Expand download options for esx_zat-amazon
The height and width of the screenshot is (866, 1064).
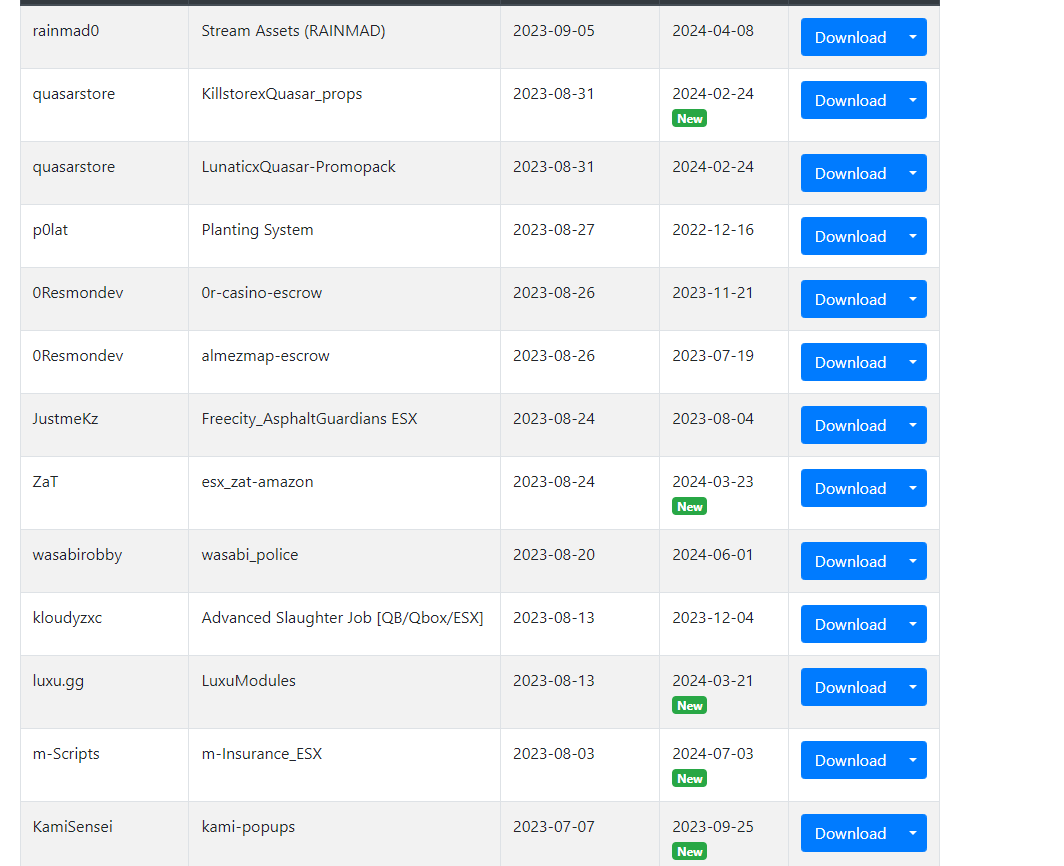[913, 489]
